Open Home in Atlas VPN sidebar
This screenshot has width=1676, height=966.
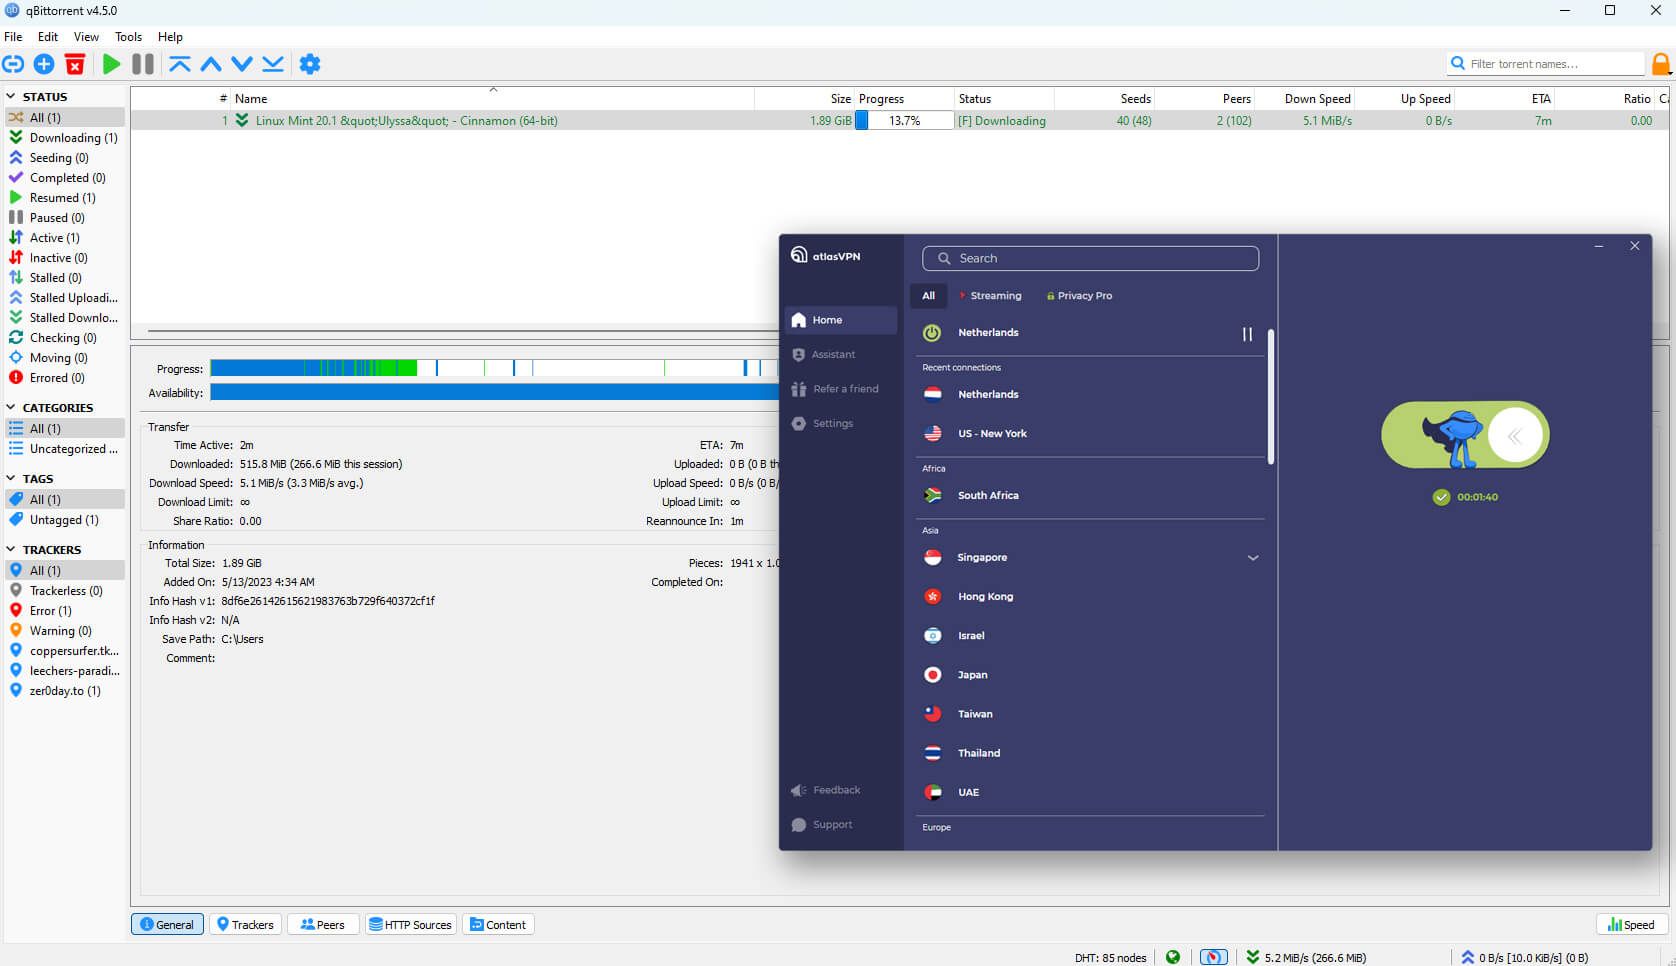[x=840, y=320]
